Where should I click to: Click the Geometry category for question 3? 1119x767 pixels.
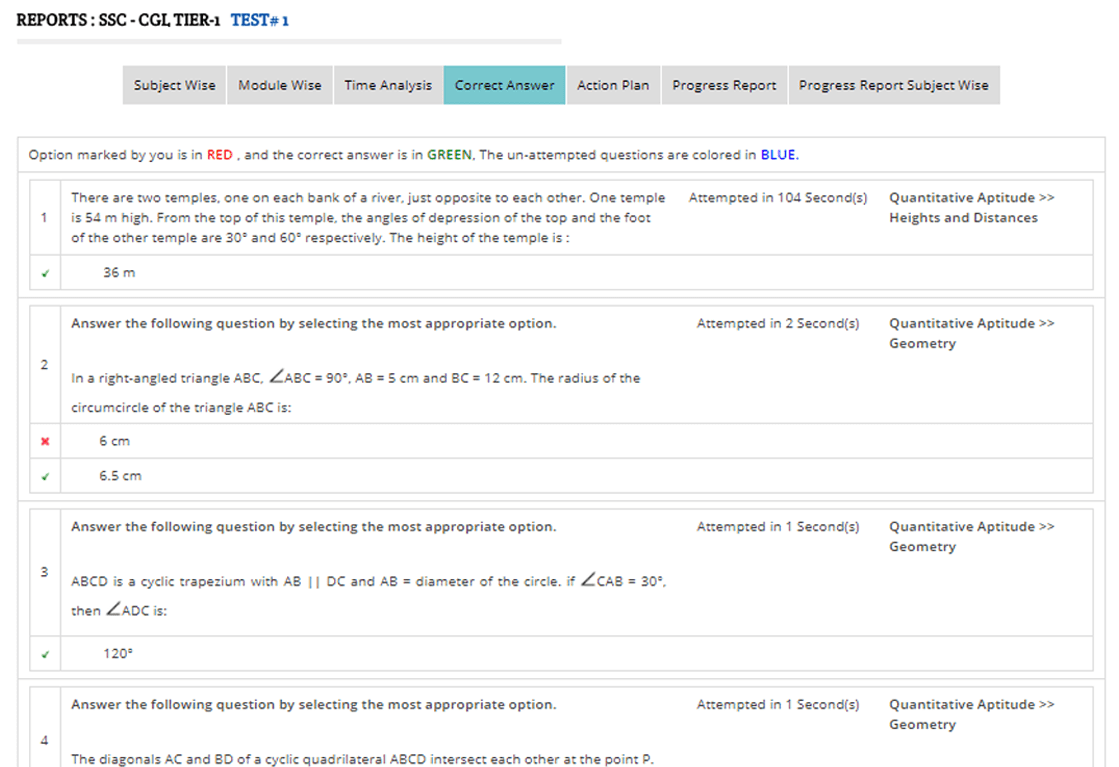coord(922,547)
